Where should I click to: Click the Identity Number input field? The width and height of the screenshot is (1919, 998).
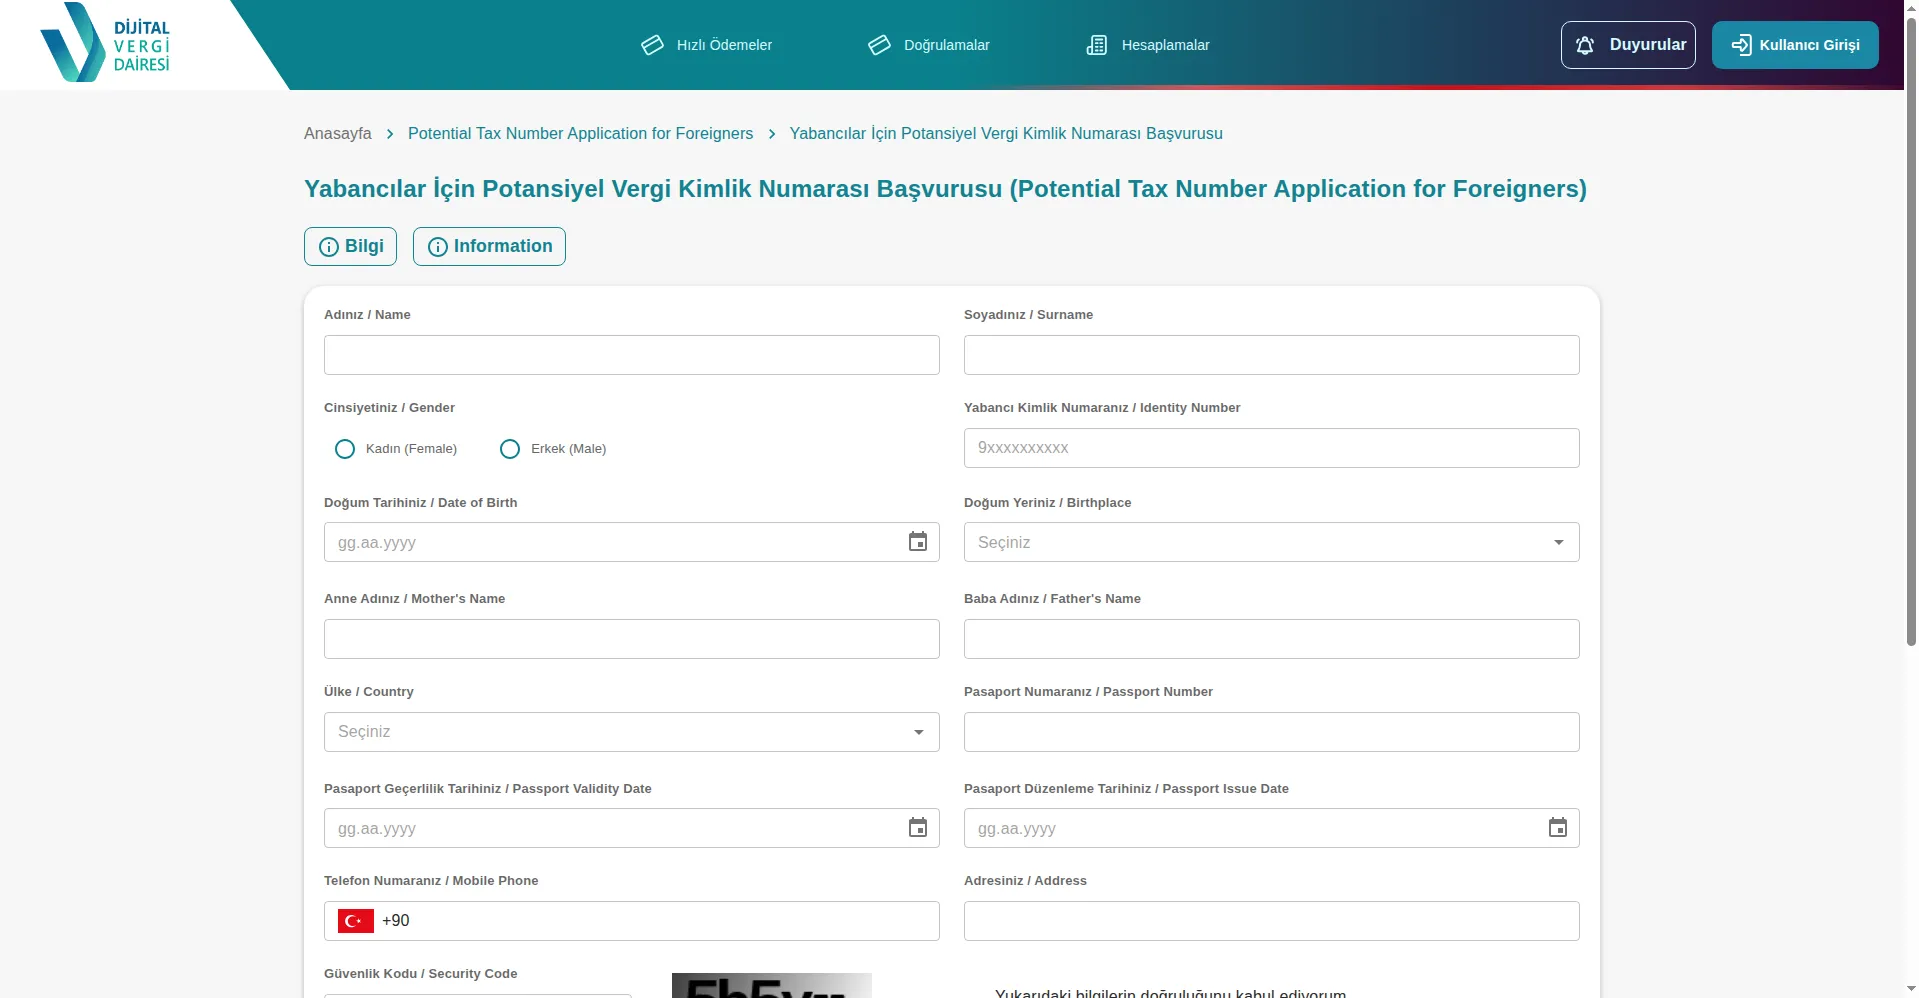pyautogui.click(x=1272, y=448)
